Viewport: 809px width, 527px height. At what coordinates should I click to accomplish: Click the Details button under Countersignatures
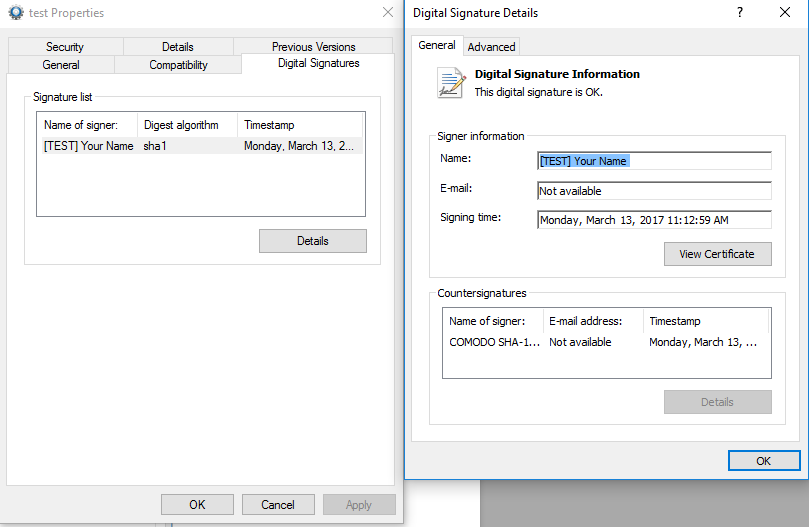point(717,402)
